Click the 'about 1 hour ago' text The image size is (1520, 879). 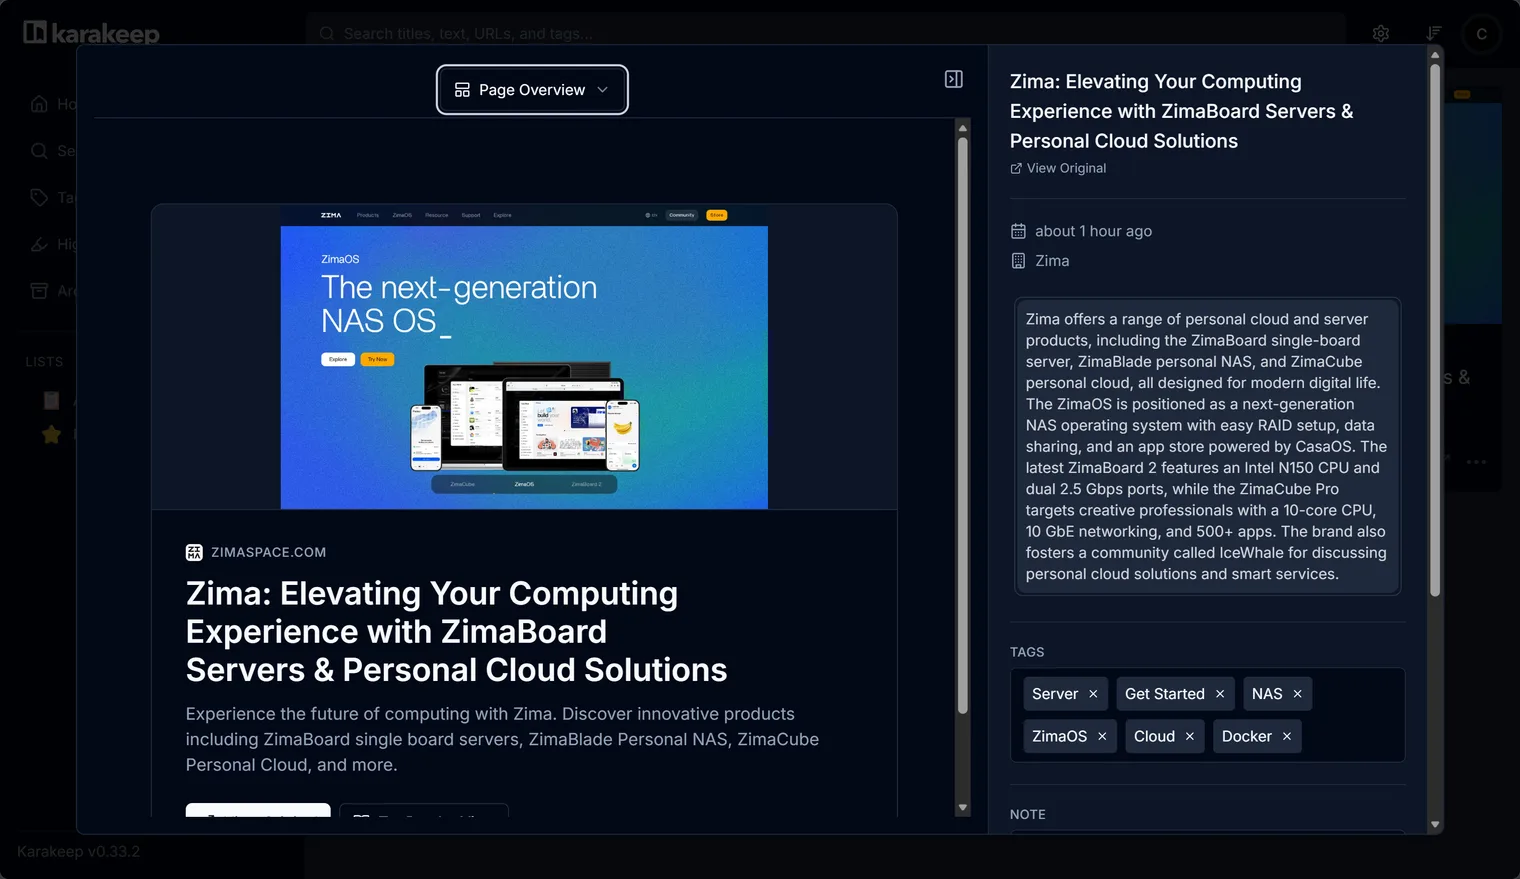(1093, 231)
